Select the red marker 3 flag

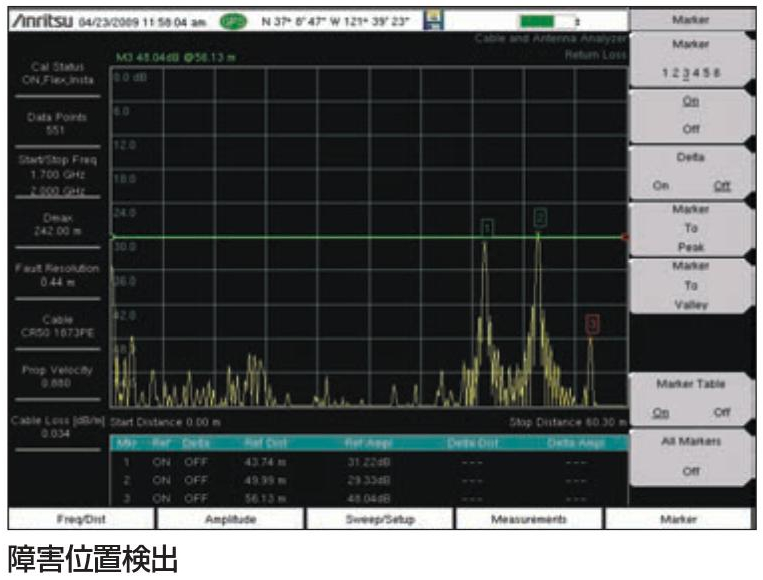point(592,322)
